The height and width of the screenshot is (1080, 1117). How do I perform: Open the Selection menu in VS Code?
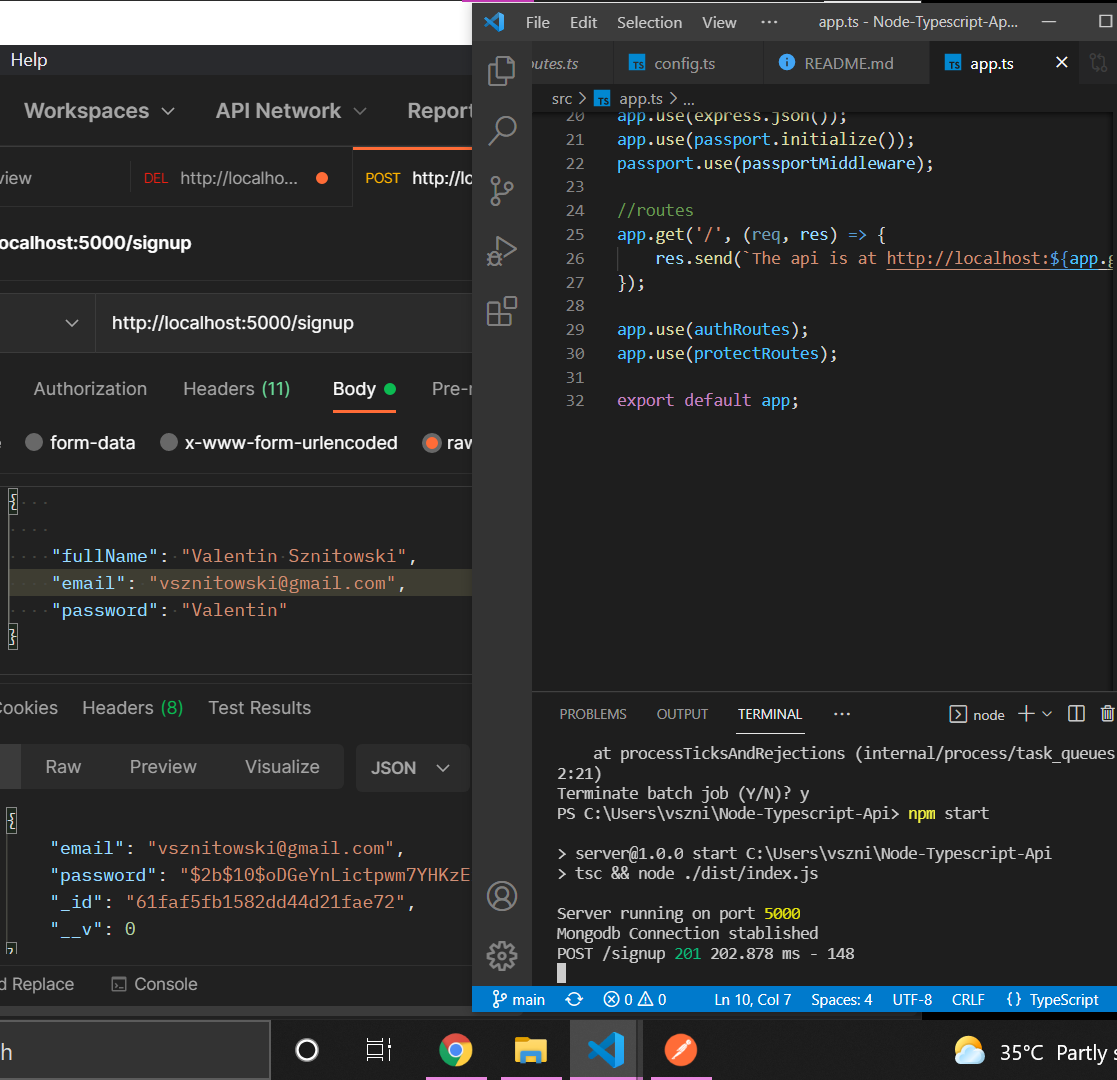coord(649,22)
